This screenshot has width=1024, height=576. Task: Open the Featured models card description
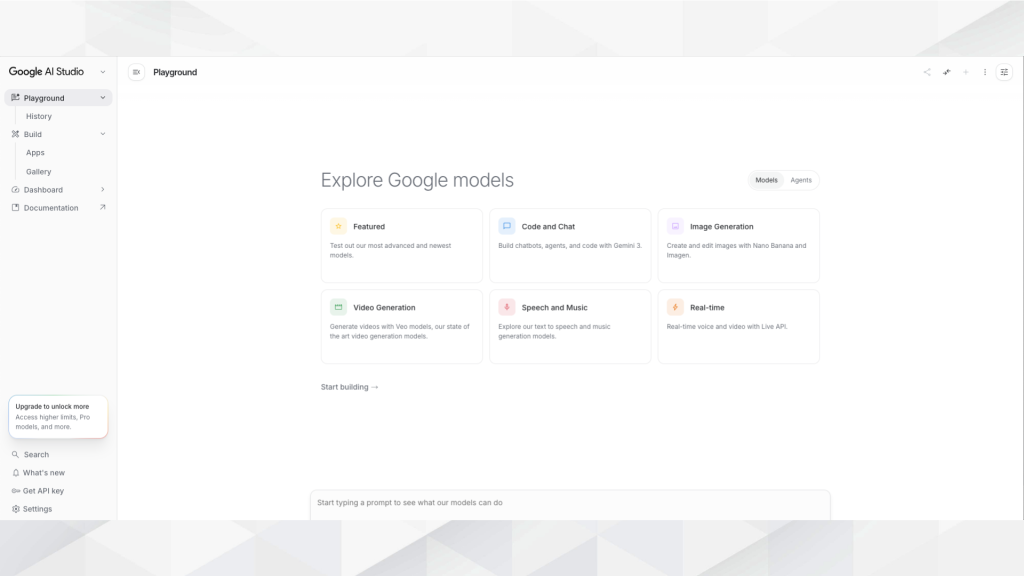coord(391,250)
